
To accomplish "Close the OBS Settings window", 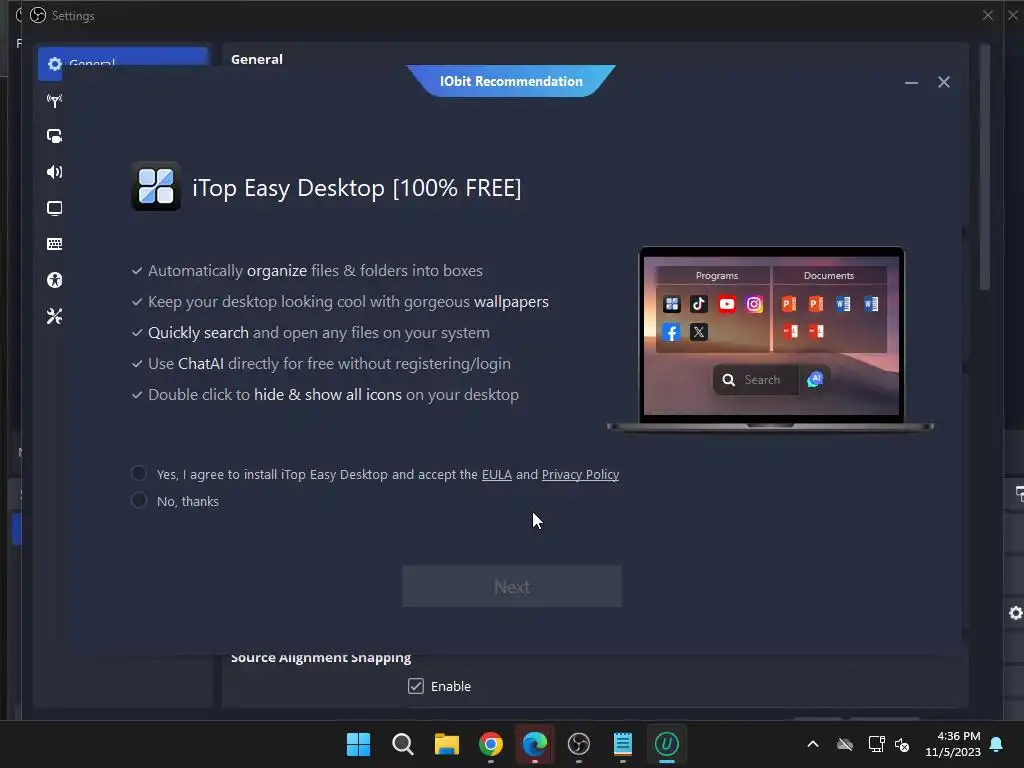I will click(x=987, y=15).
